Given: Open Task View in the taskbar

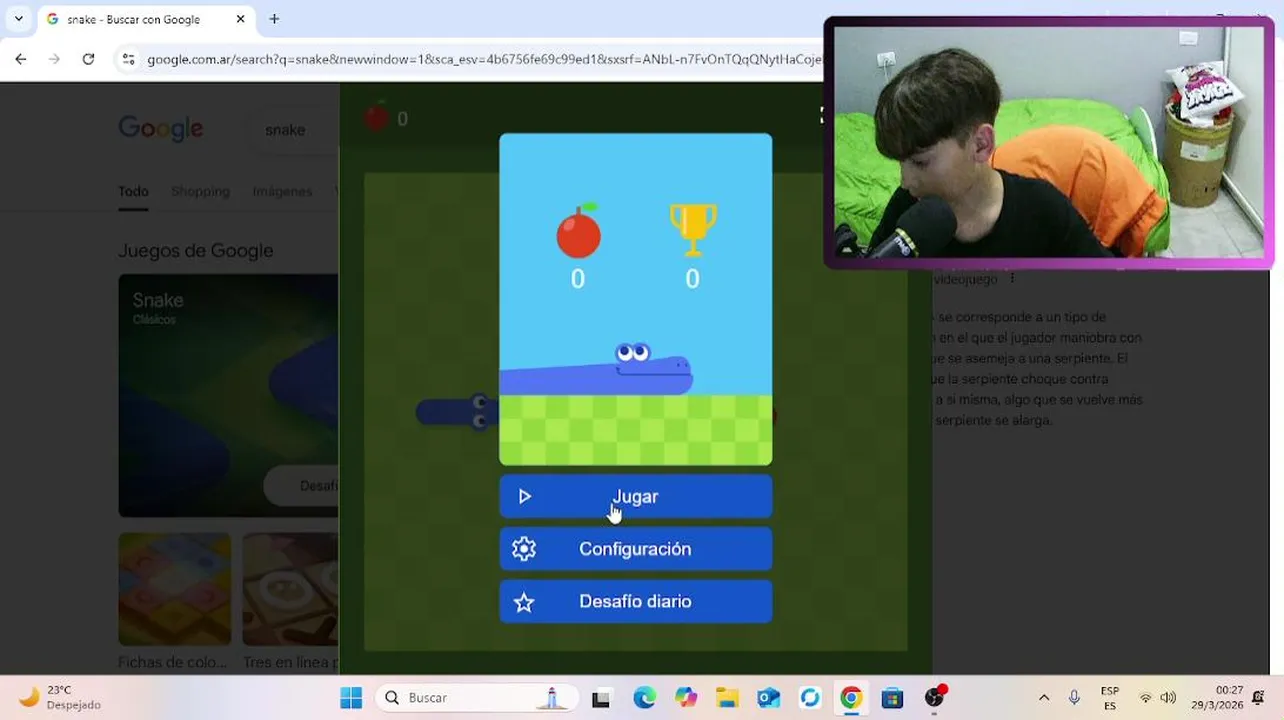Looking at the screenshot, I should coord(601,699).
